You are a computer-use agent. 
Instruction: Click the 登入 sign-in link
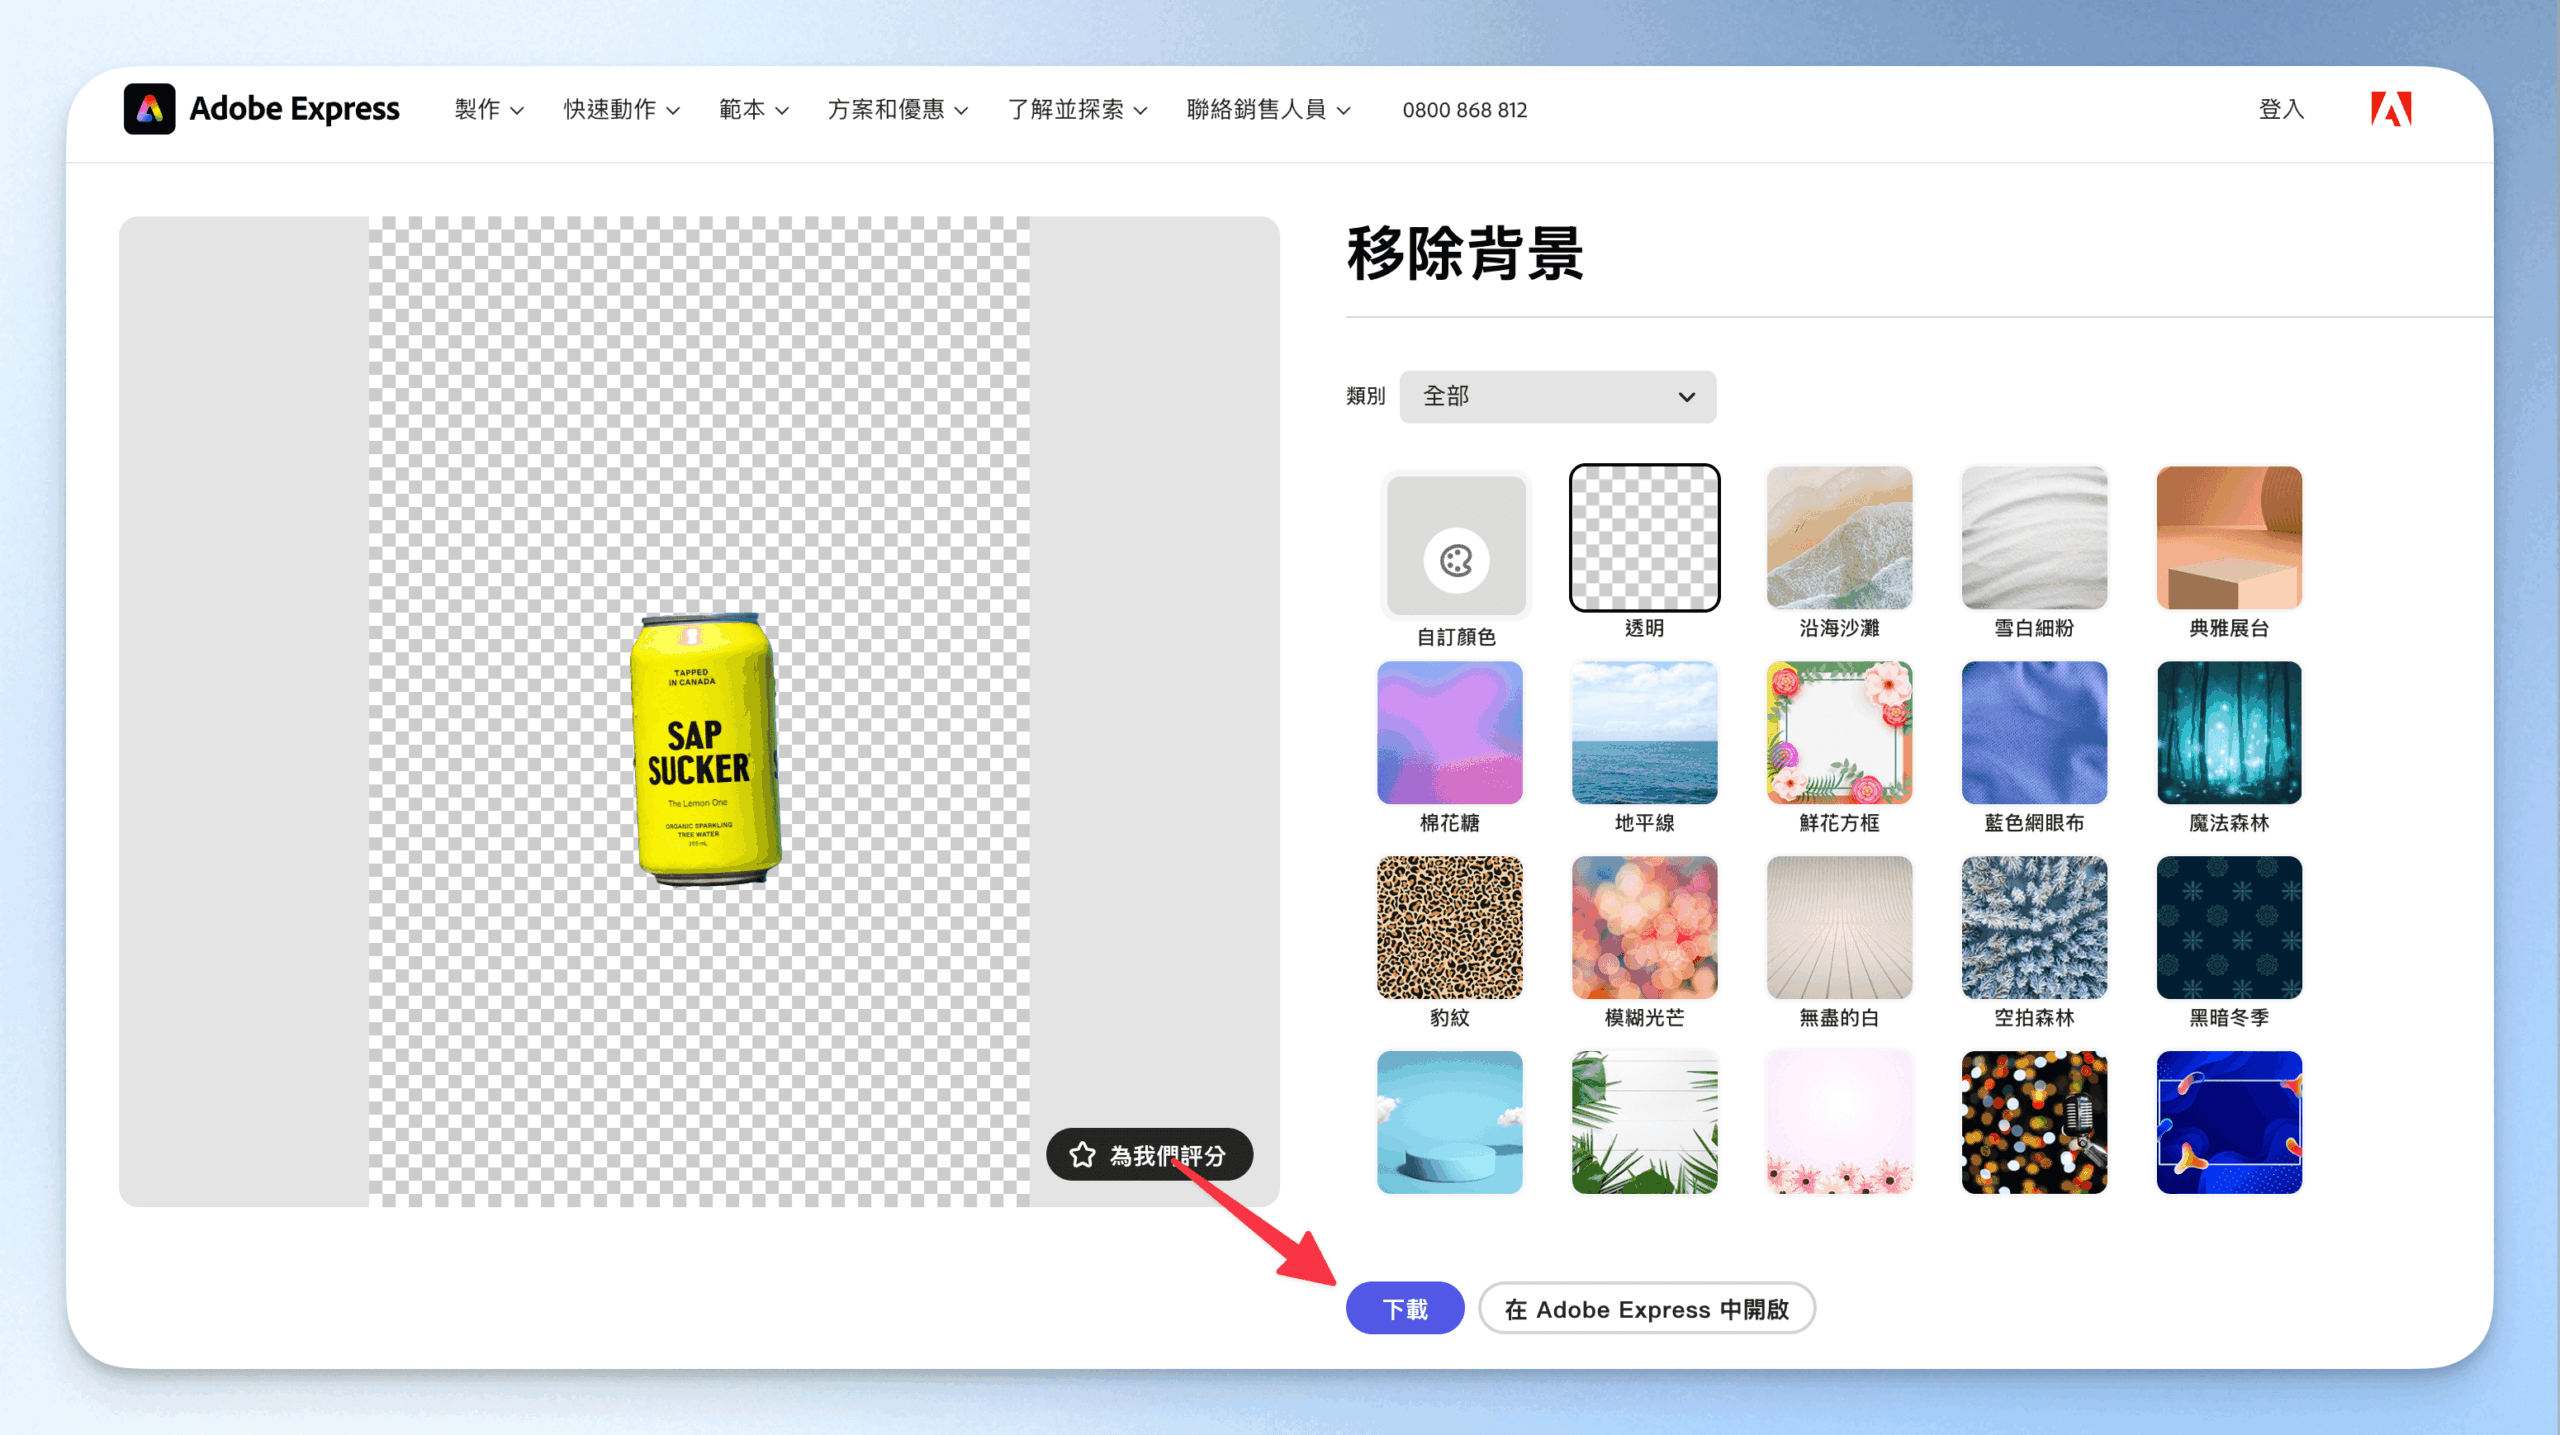[x=2281, y=110]
